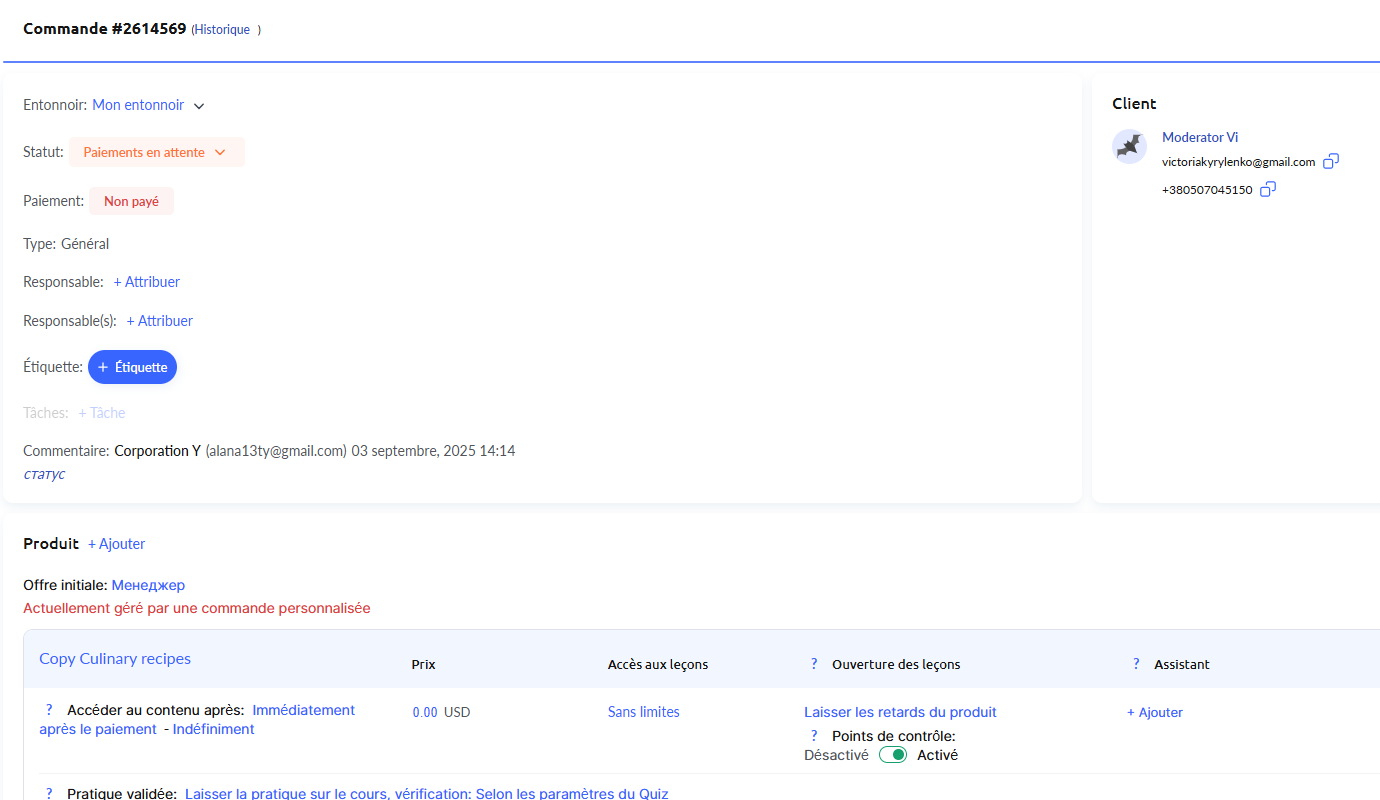Click Attribuer next to Responsable
Viewport: 1380px width, 800px height.
(146, 282)
